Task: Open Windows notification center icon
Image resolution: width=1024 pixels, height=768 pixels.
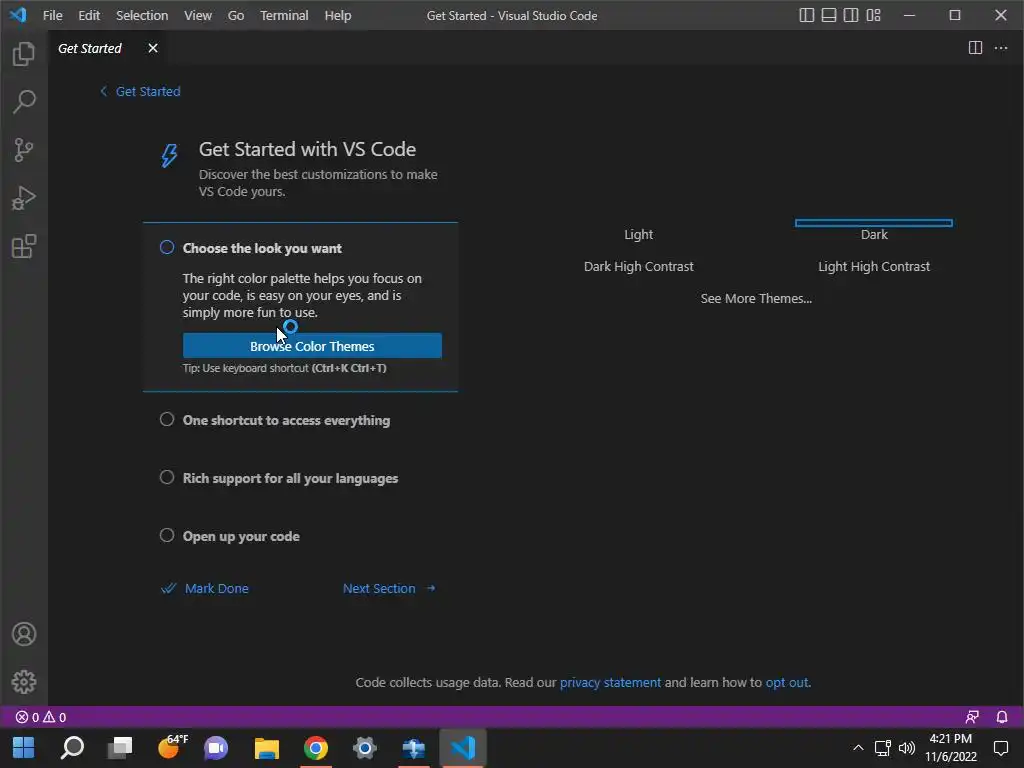Action: (1000, 747)
